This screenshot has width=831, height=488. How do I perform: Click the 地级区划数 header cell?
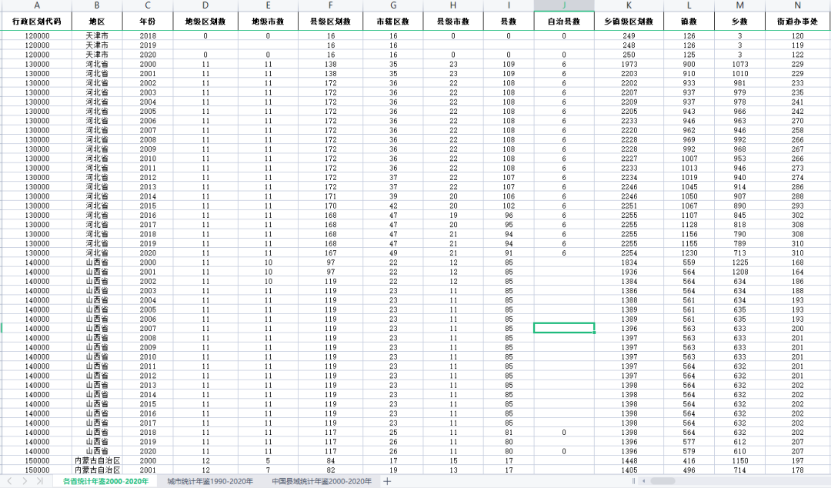click(x=206, y=21)
